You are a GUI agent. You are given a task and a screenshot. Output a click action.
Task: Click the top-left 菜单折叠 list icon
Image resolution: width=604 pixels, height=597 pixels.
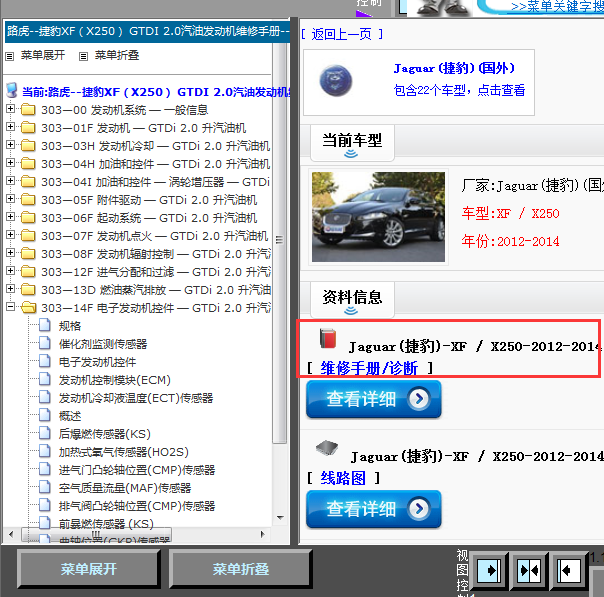tap(83, 57)
